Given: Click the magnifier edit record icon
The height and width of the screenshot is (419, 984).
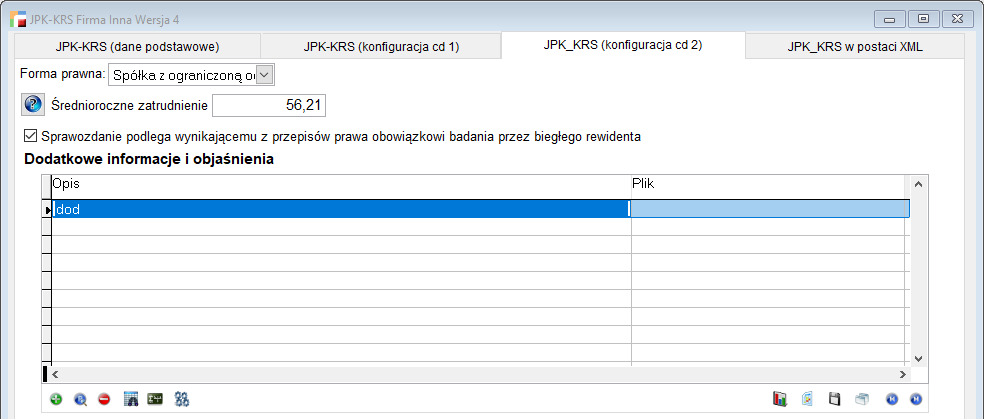Looking at the screenshot, I should [x=81, y=399].
